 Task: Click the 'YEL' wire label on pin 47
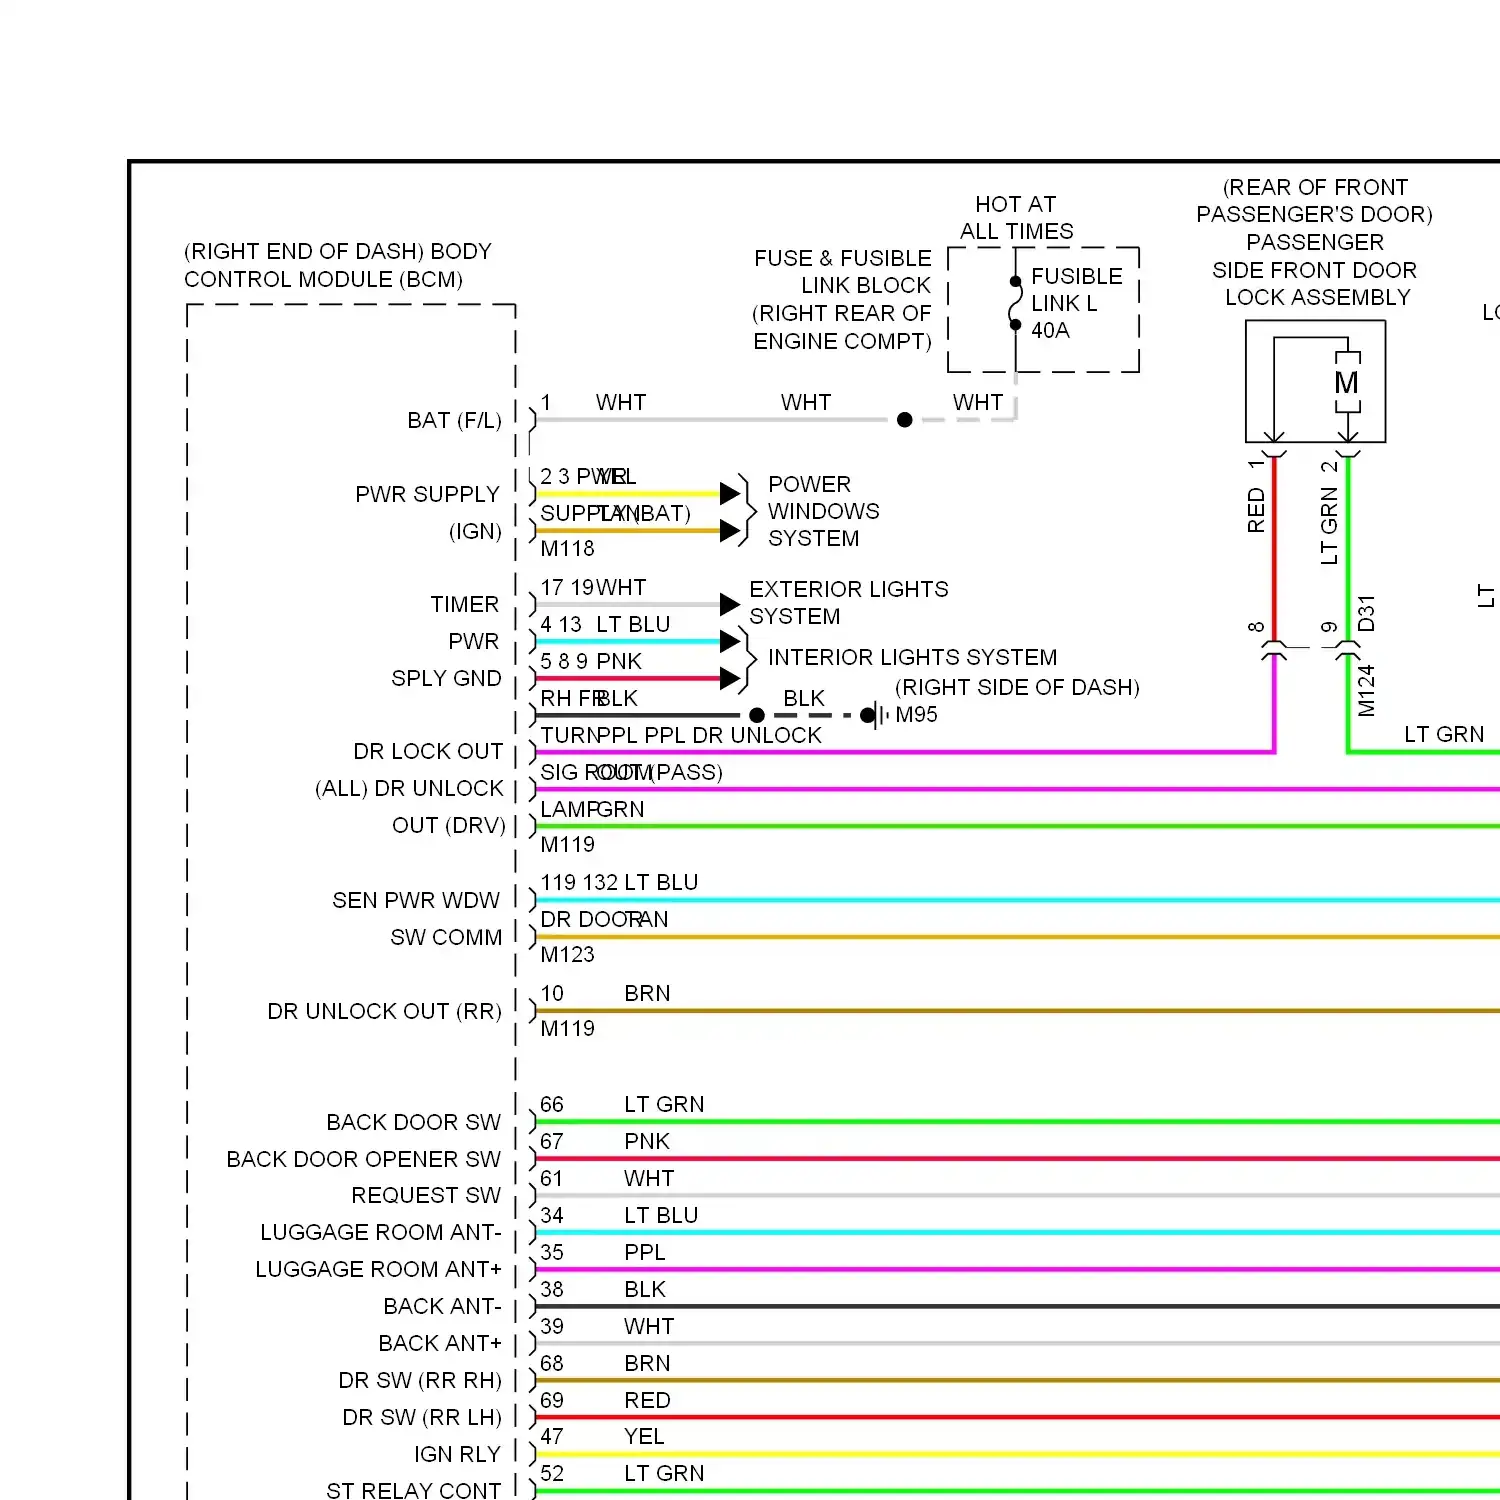[x=644, y=1436]
